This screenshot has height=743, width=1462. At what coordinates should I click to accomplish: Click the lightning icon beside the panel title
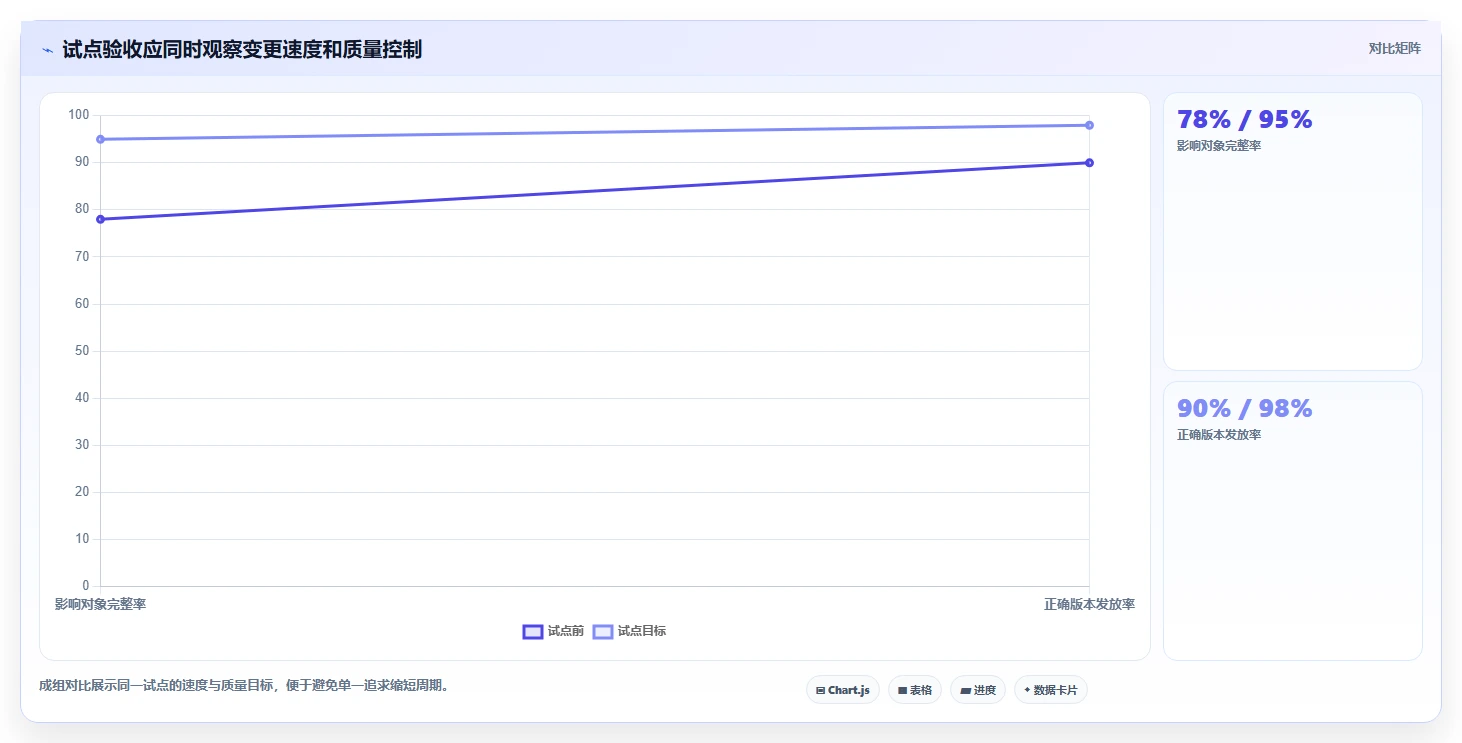(x=47, y=49)
